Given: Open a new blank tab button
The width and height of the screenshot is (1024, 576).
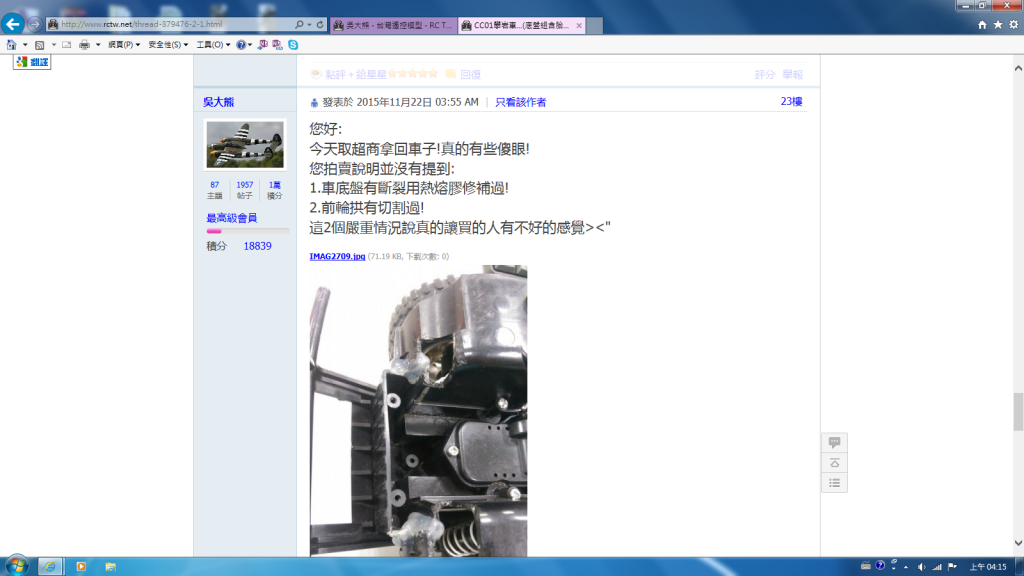Looking at the screenshot, I should 594,25.
